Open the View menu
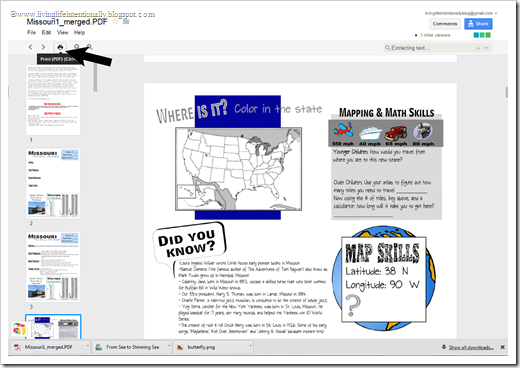The image size is (520, 368). click(x=62, y=32)
